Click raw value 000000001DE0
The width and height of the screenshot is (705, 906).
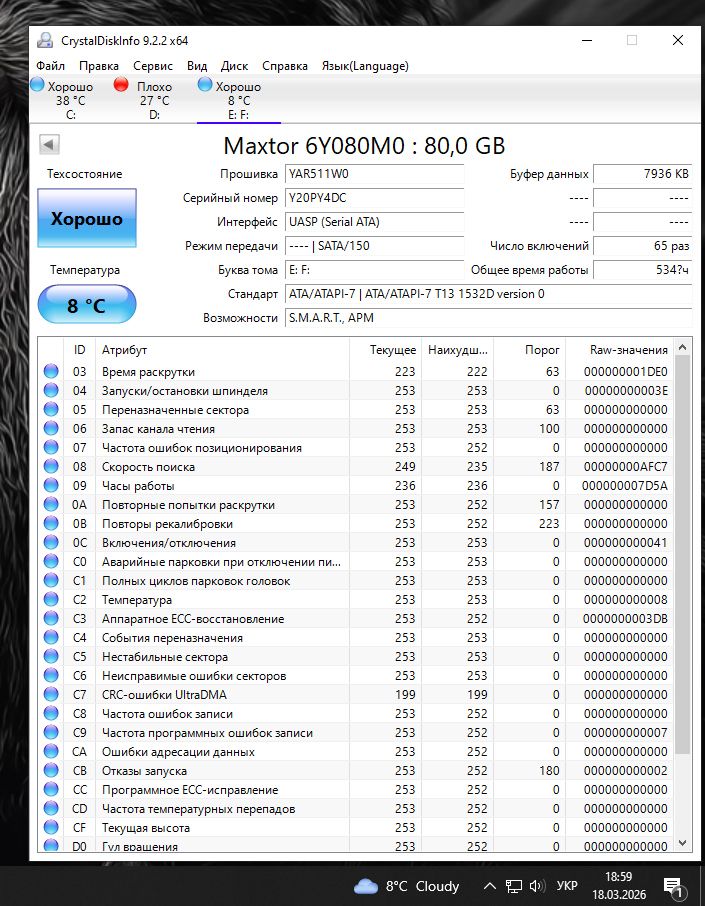(x=625, y=372)
